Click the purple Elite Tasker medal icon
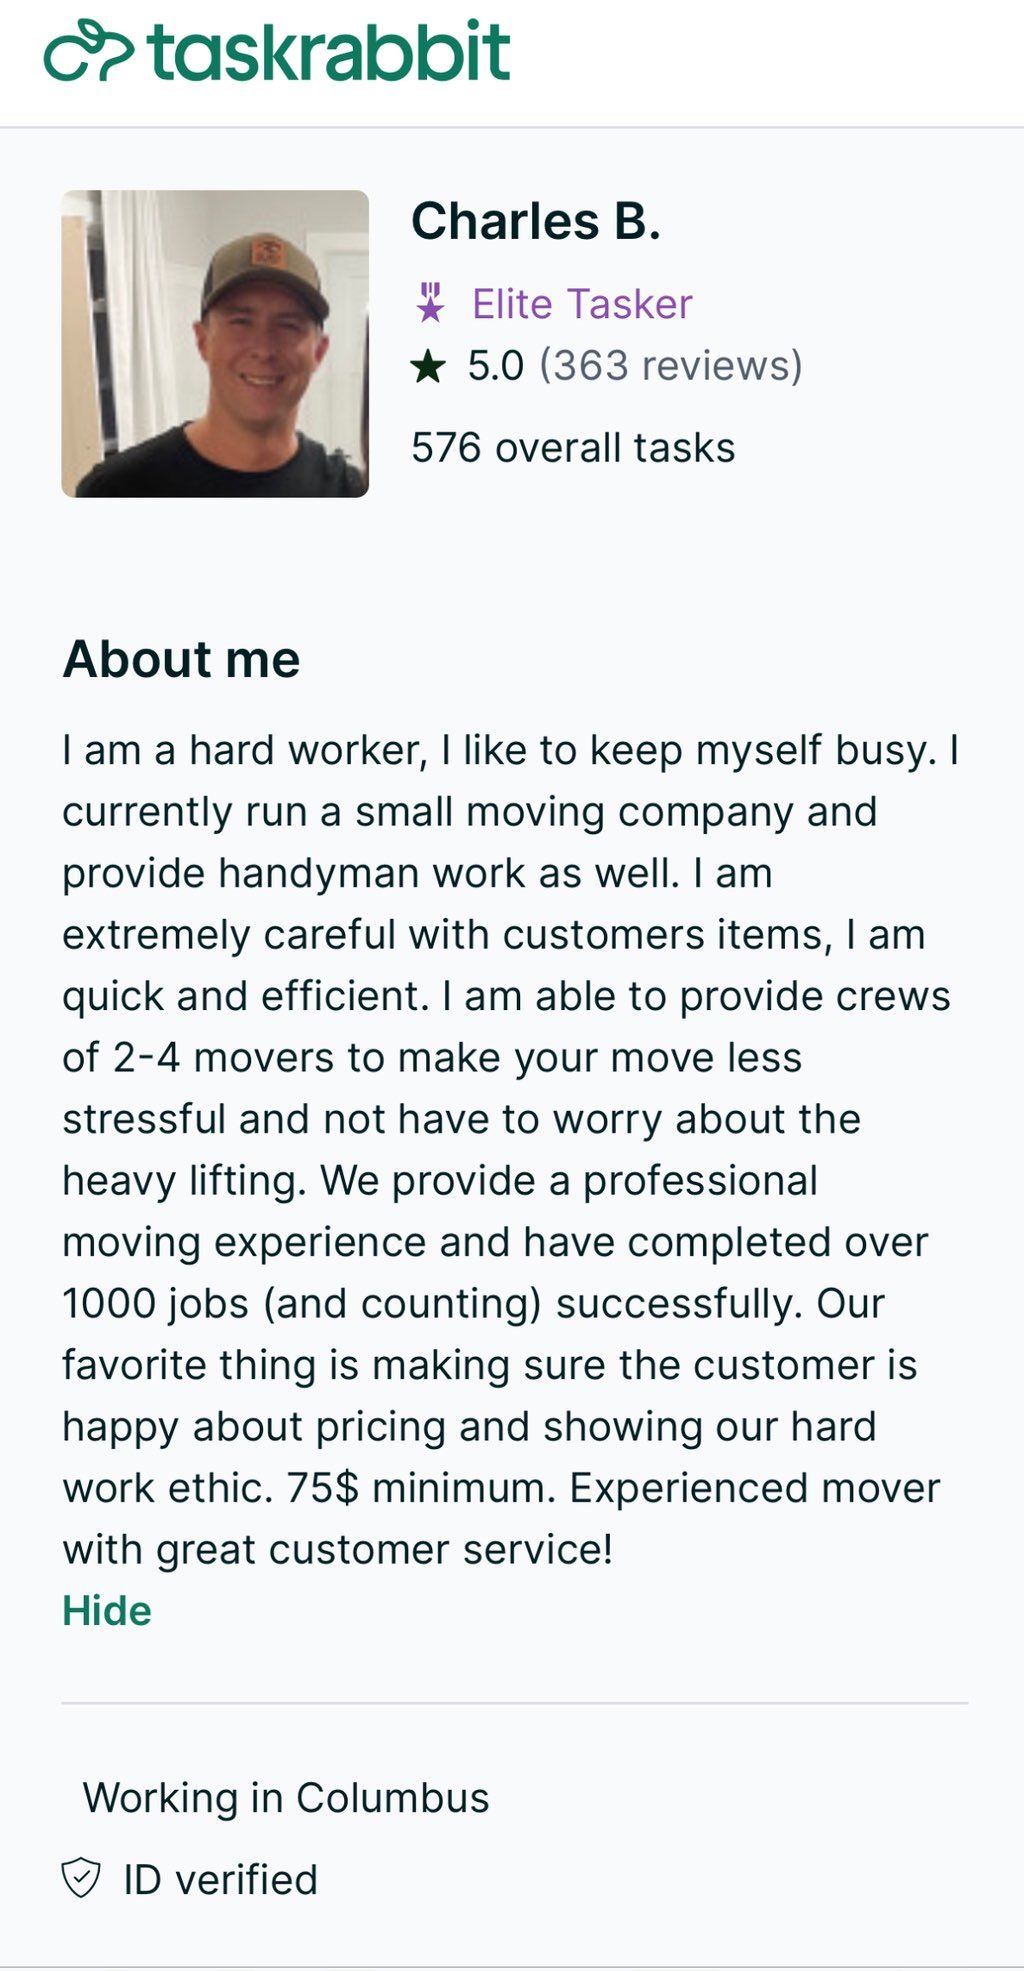The height and width of the screenshot is (1971, 1024). coord(431,303)
